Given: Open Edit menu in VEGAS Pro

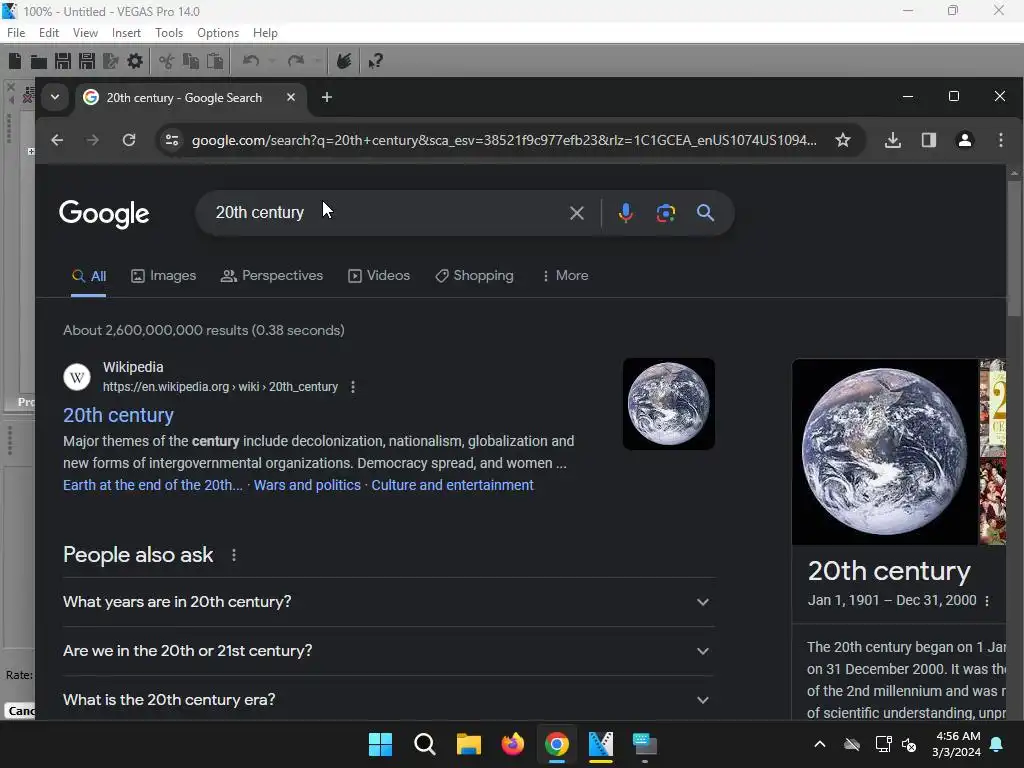Looking at the screenshot, I should tap(49, 33).
